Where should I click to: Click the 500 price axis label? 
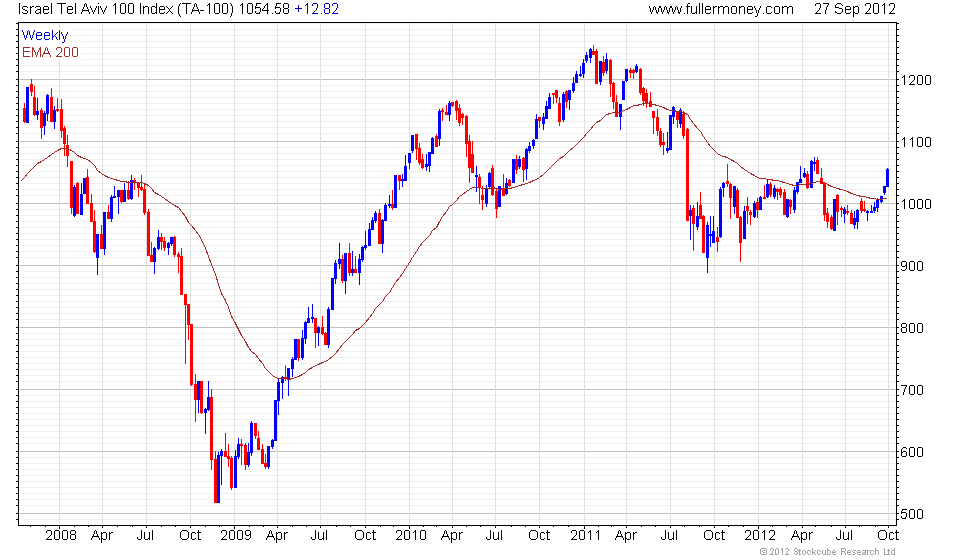click(x=912, y=514)
